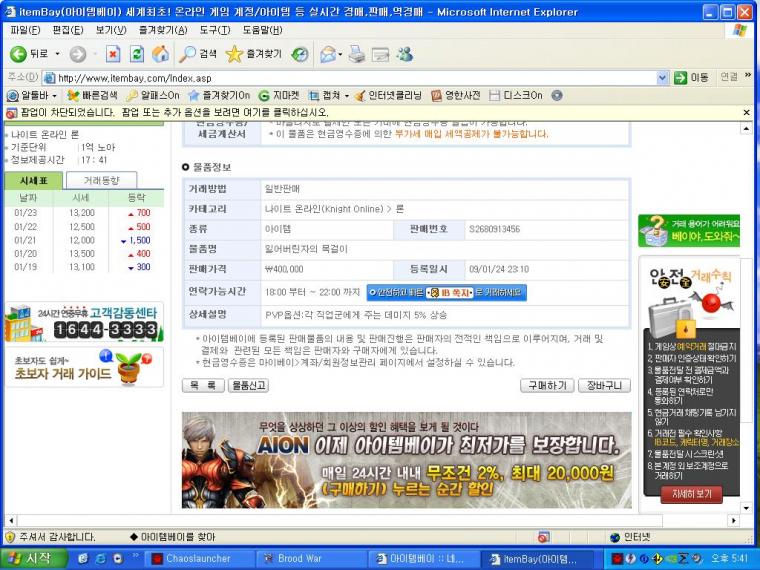
Task: Click the Mail envelope toolbar icon
Action: click(328, 54)
